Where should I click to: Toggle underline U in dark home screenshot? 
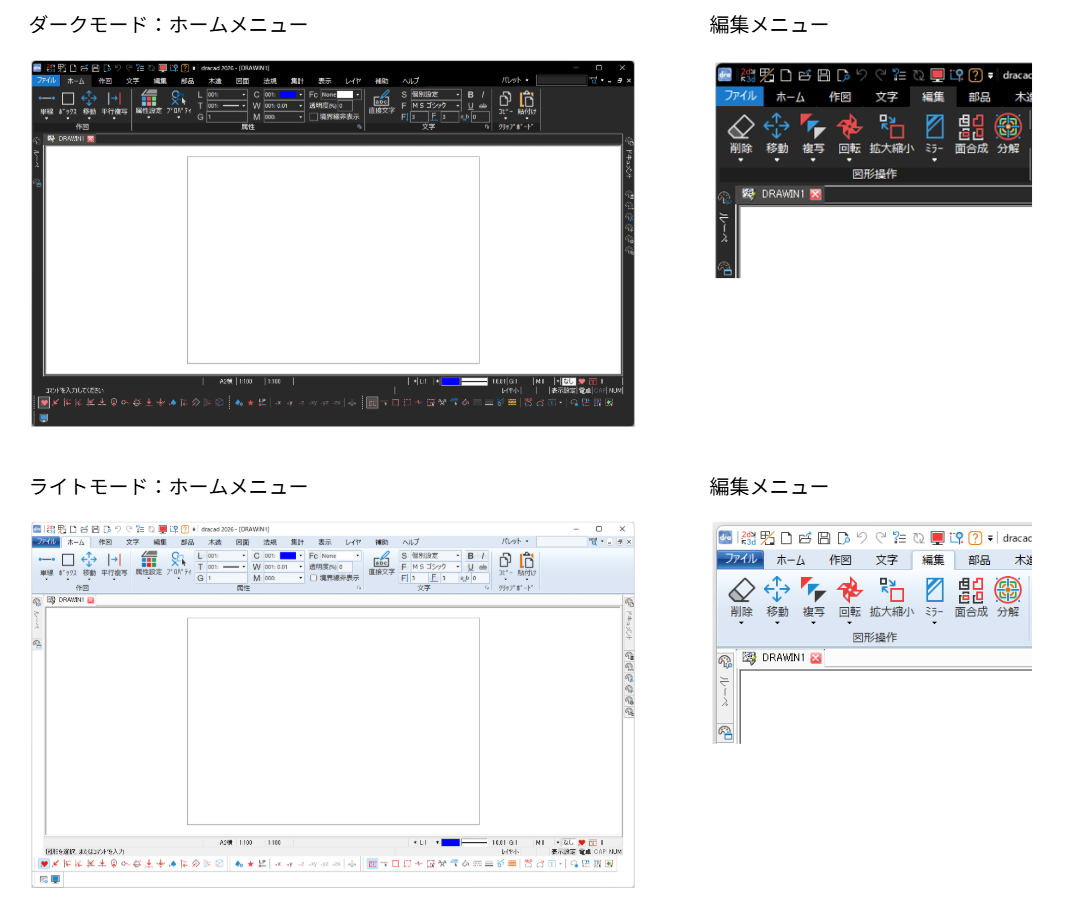point(471,106)
